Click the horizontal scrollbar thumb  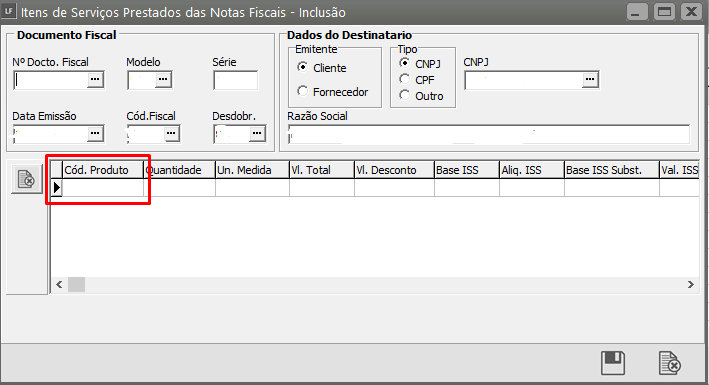[76, 285]
